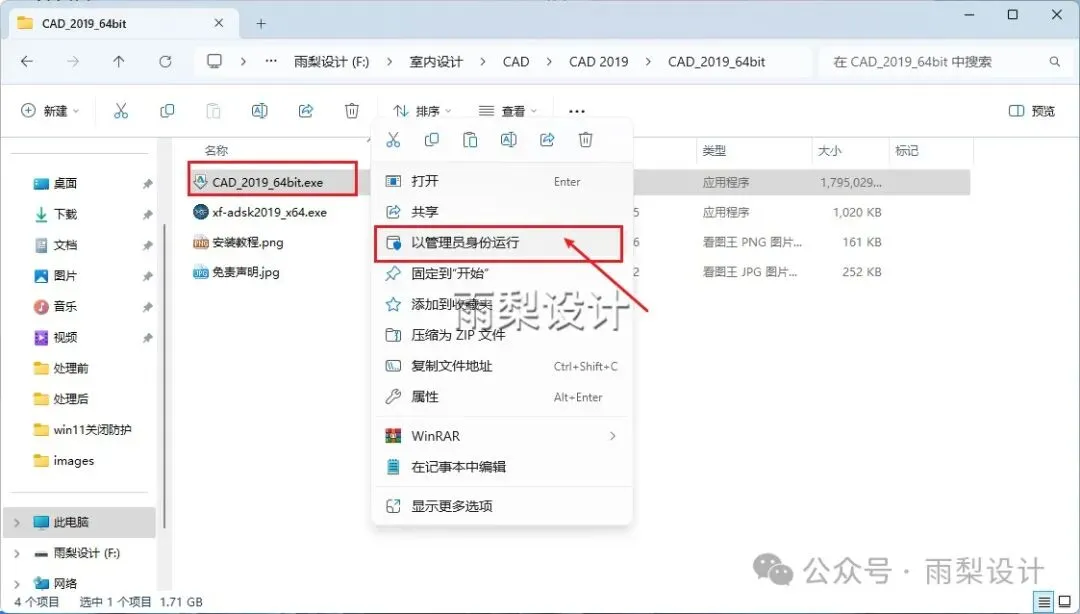Screen dimensions: 1080x614
Task: Open the 查看 view dropdown
Action: tap(508, 111)
